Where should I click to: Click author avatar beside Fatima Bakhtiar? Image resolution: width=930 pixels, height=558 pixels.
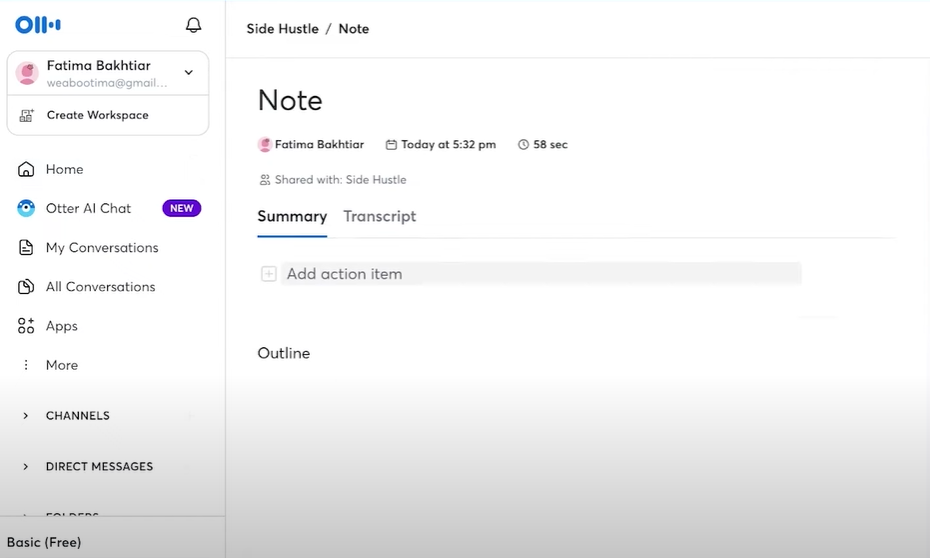pyautogui.click(x=265, y=144)
